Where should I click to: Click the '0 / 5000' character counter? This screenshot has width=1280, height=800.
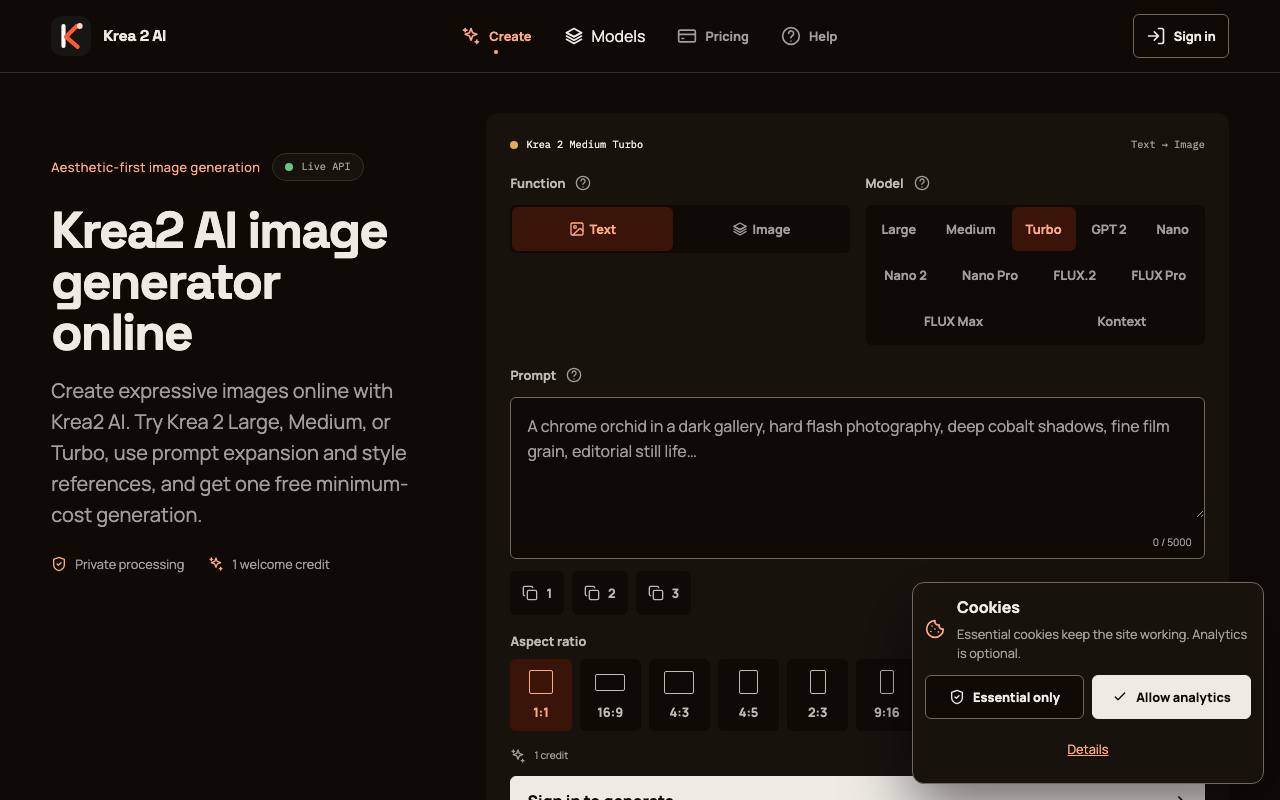pos(1172,542)
